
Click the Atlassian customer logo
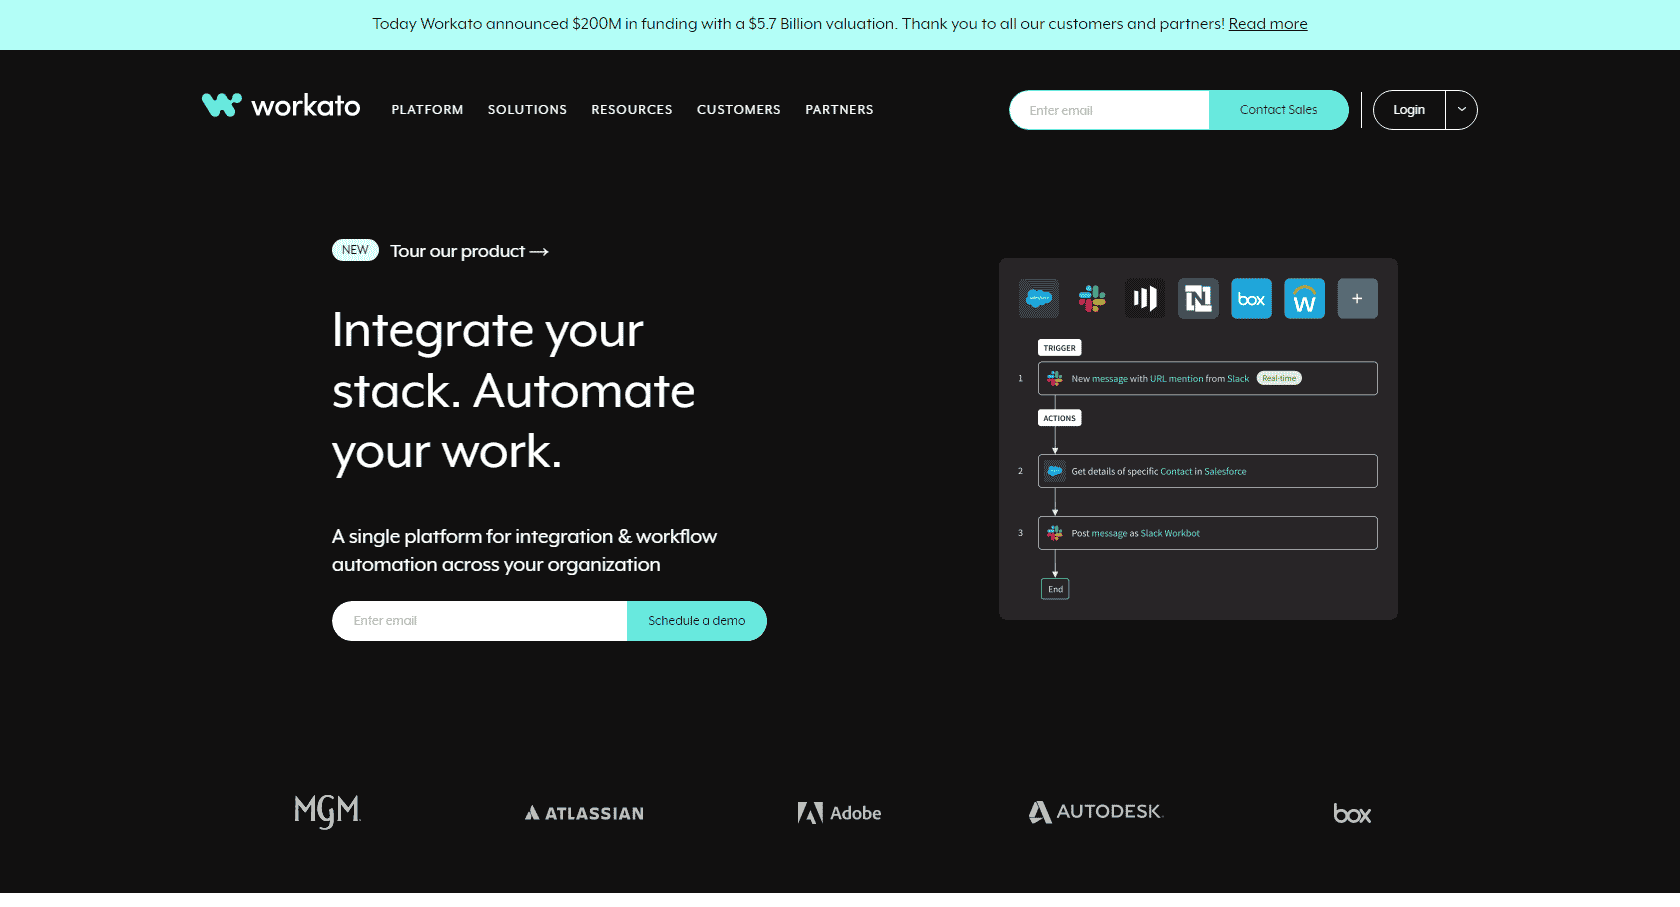click(584, 813)
